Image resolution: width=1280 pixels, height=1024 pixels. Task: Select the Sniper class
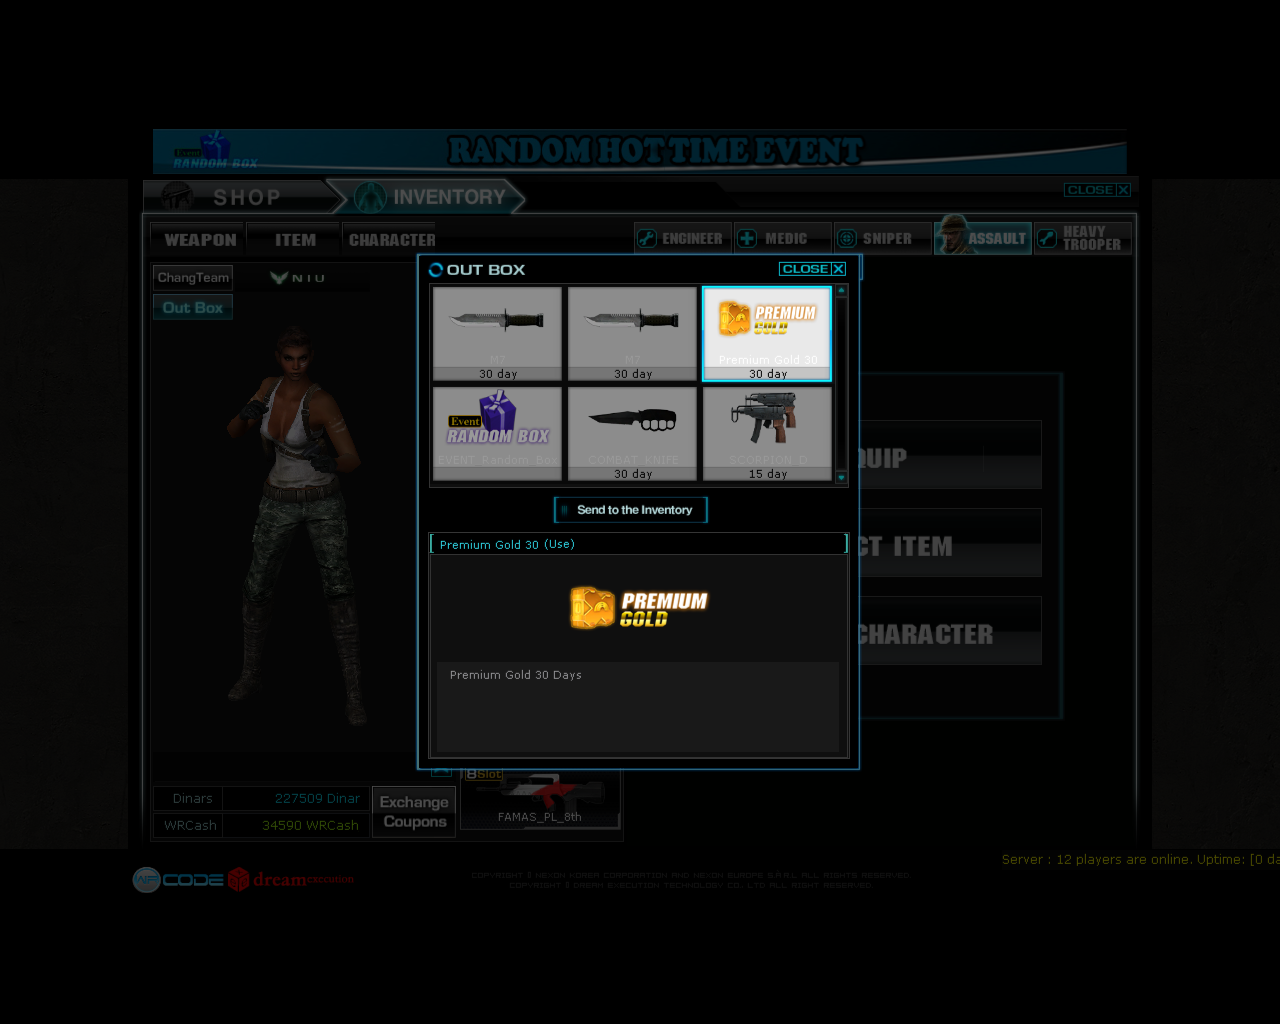(x=883, y=238)
